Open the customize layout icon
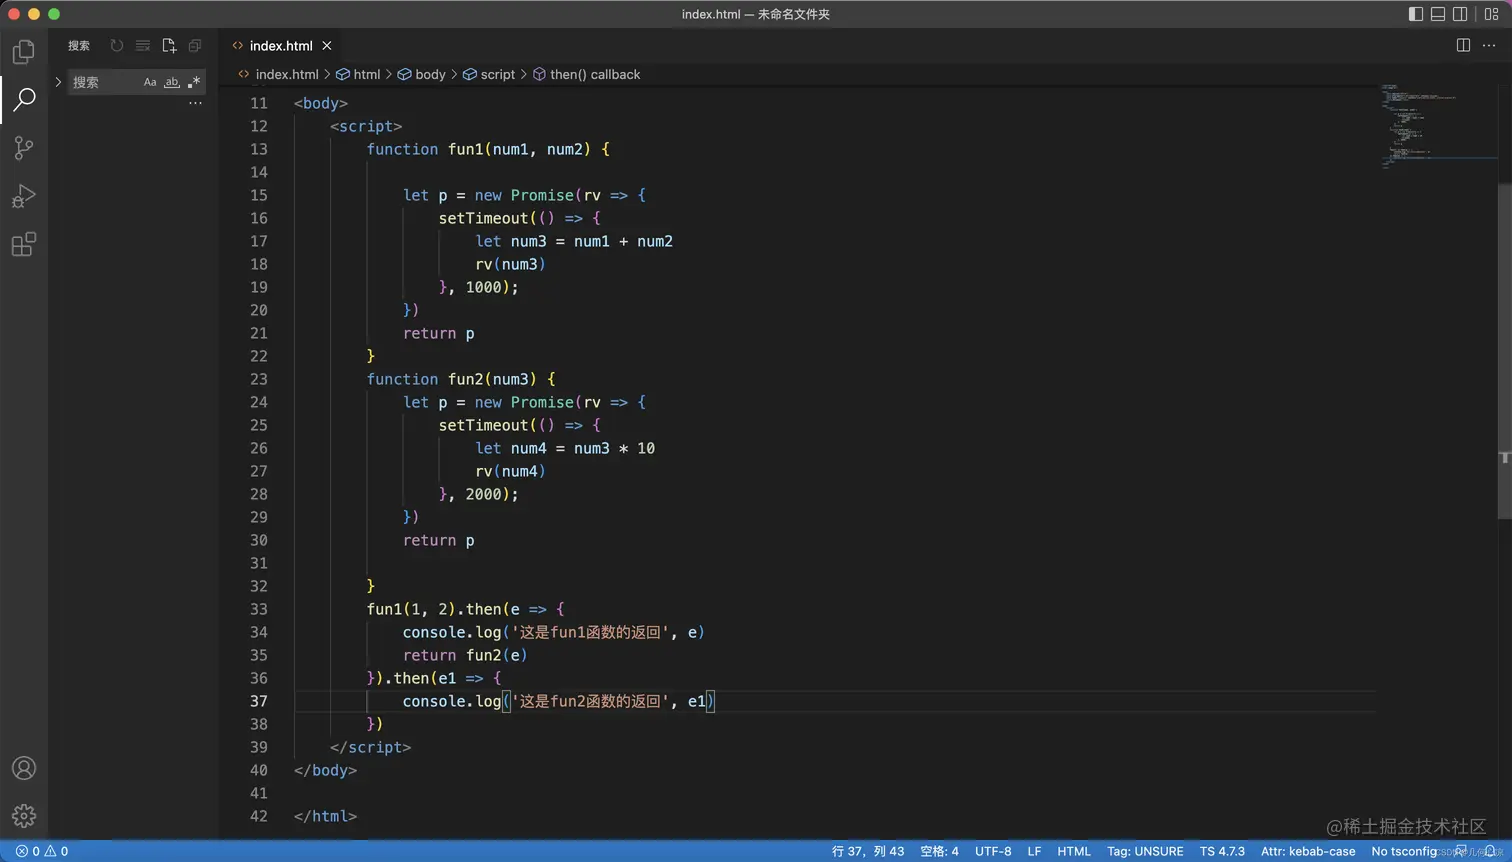1512x862 pixels. (x=1491, y=14)
